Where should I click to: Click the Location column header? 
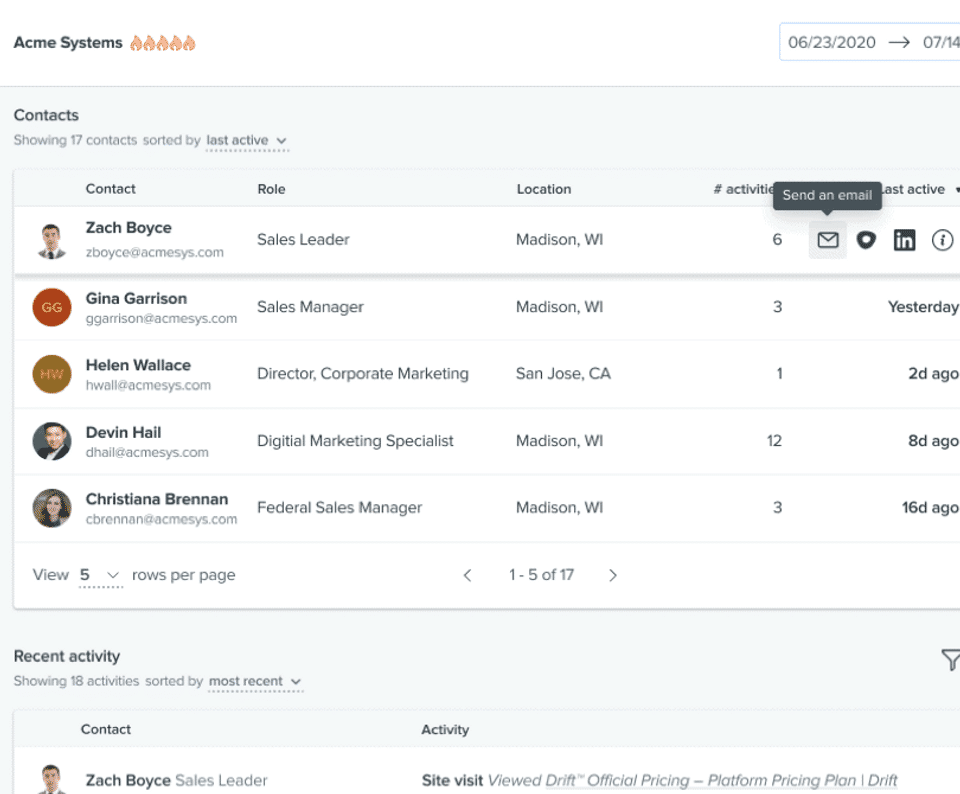544,189
